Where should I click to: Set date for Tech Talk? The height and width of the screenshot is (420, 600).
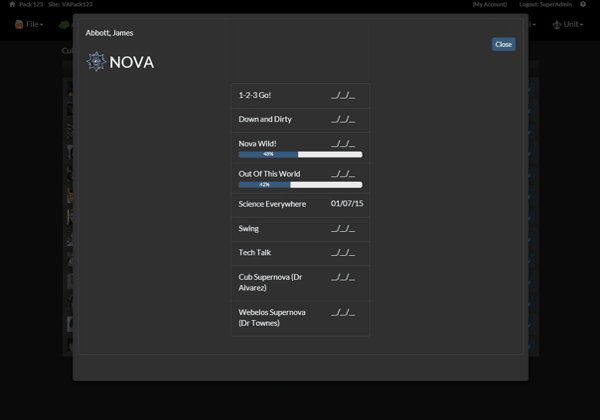343,253
